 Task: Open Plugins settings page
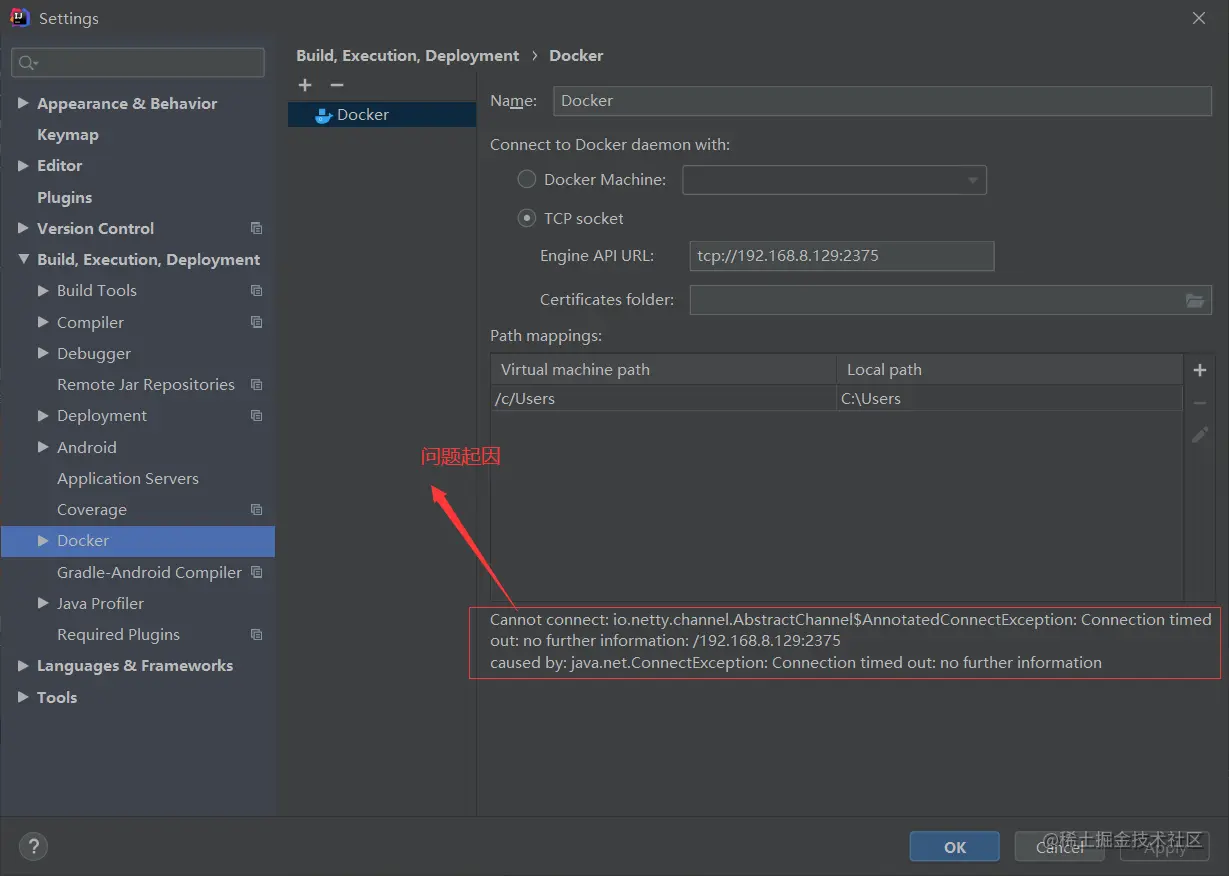(64, 197)
